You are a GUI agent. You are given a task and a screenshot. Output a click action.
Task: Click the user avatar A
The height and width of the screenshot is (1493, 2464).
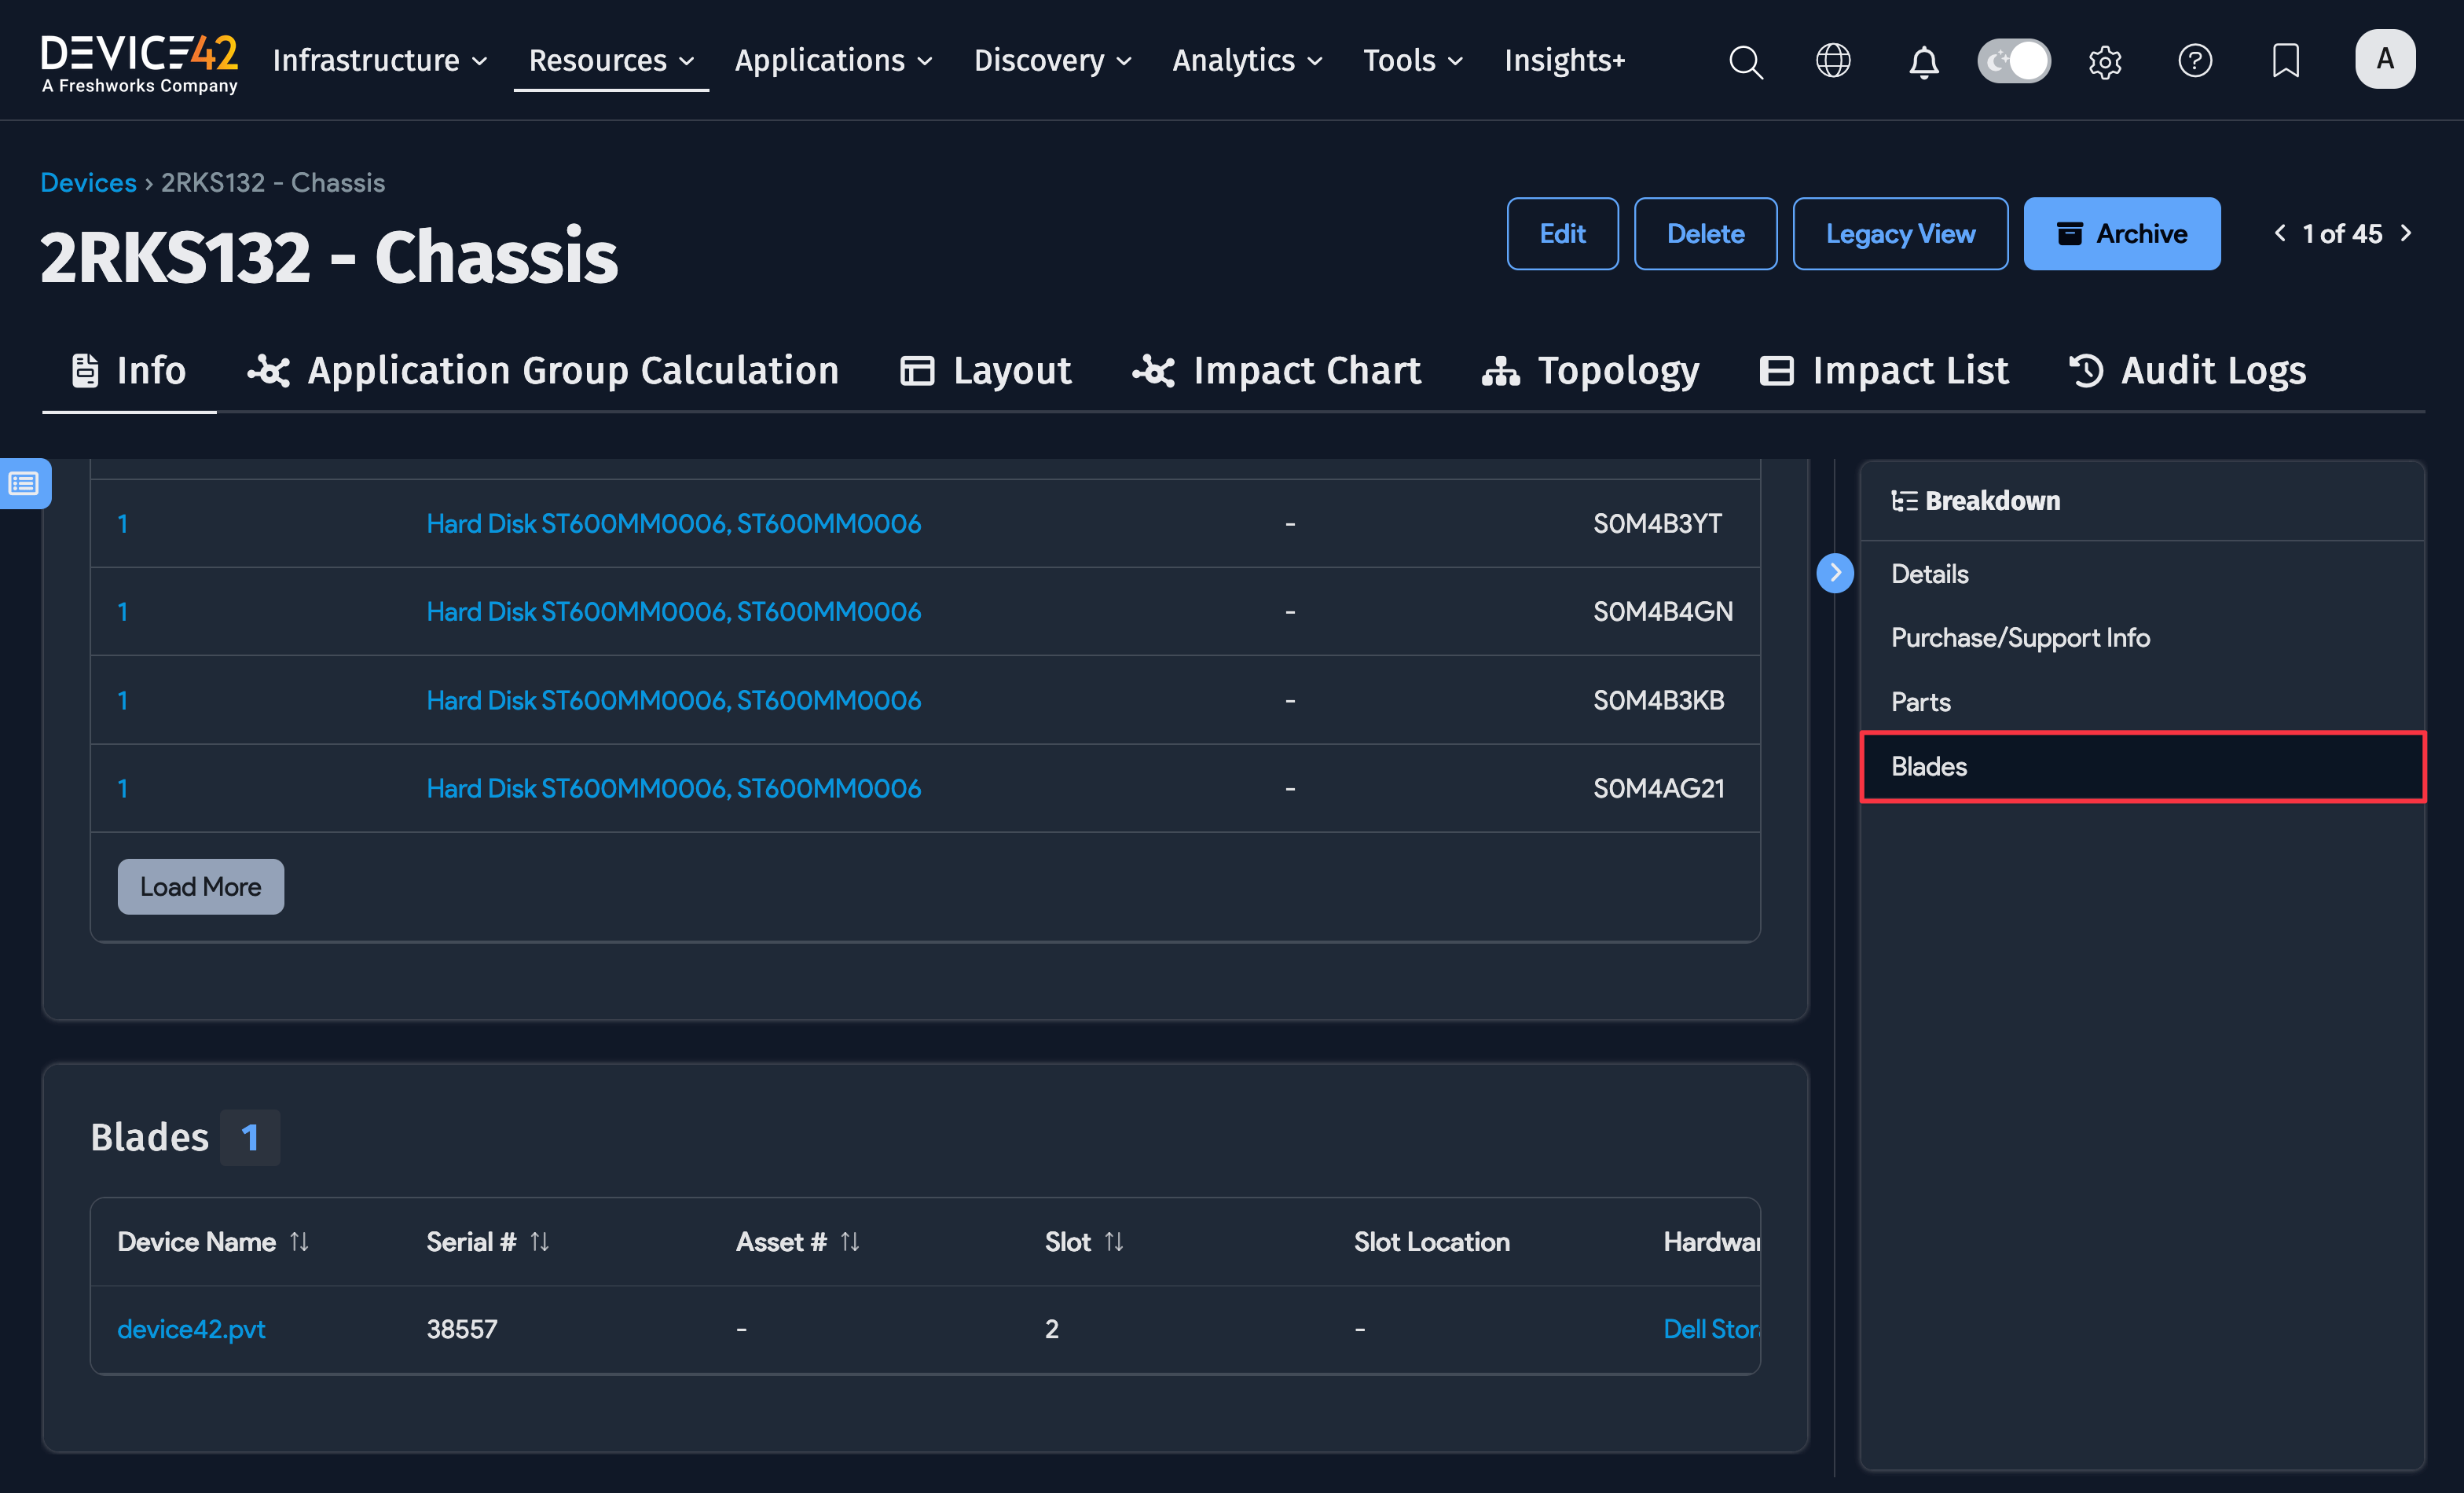point(2384,59)
